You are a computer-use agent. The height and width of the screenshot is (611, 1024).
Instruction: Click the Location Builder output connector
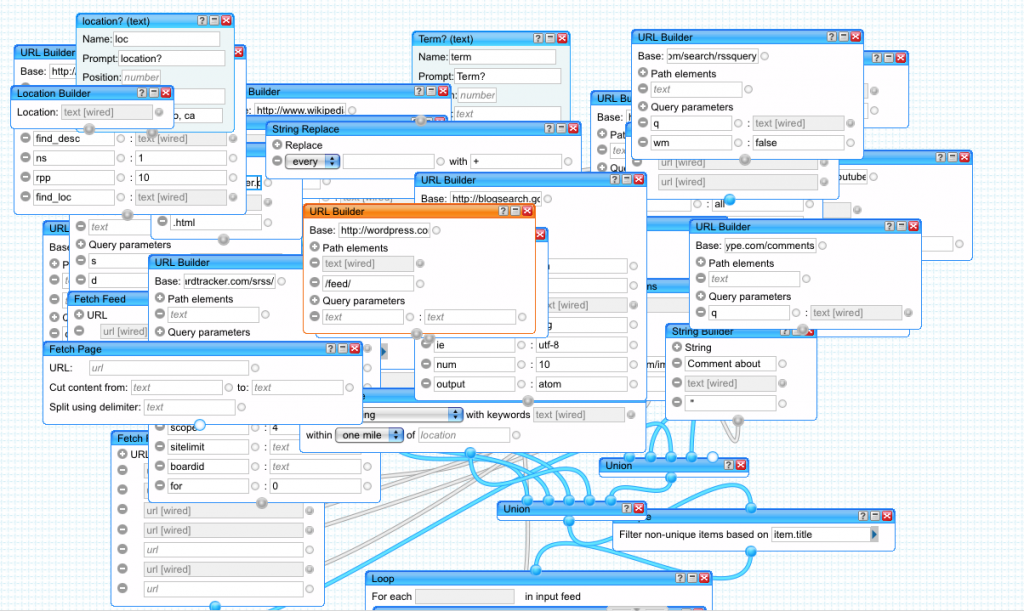point(89,129)
